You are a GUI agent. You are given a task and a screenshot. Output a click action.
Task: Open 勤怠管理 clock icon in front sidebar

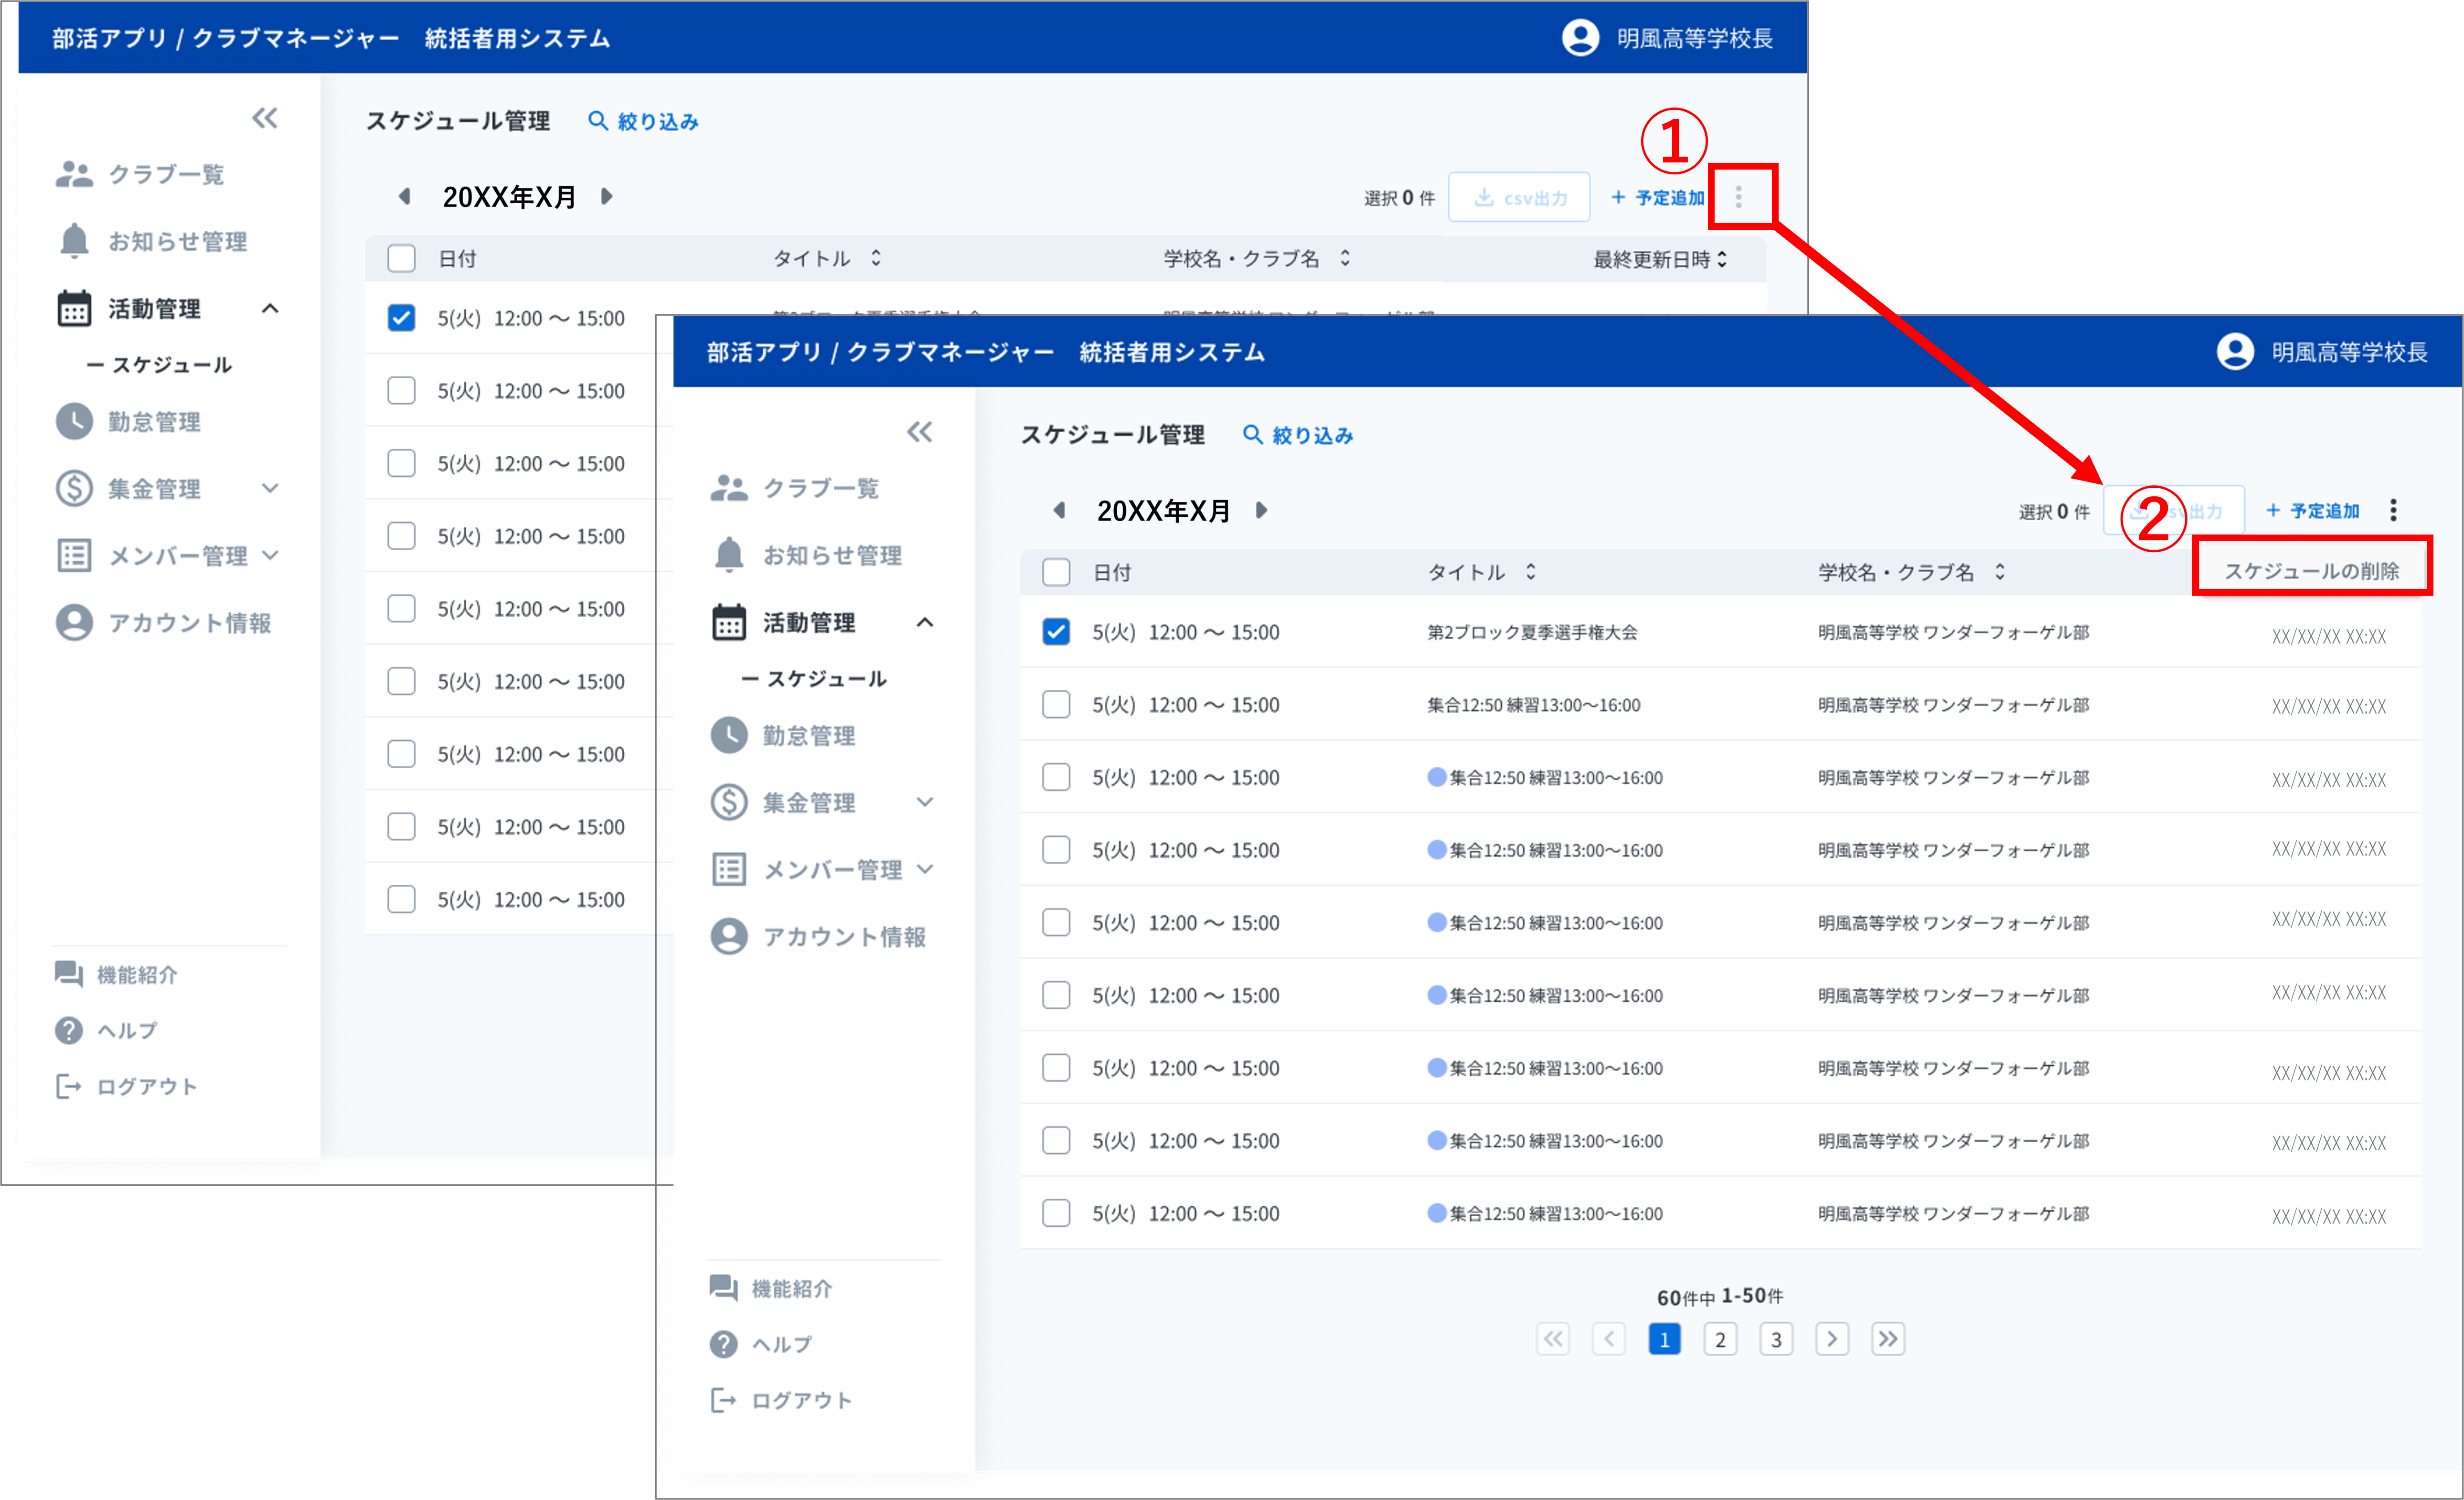728,736
